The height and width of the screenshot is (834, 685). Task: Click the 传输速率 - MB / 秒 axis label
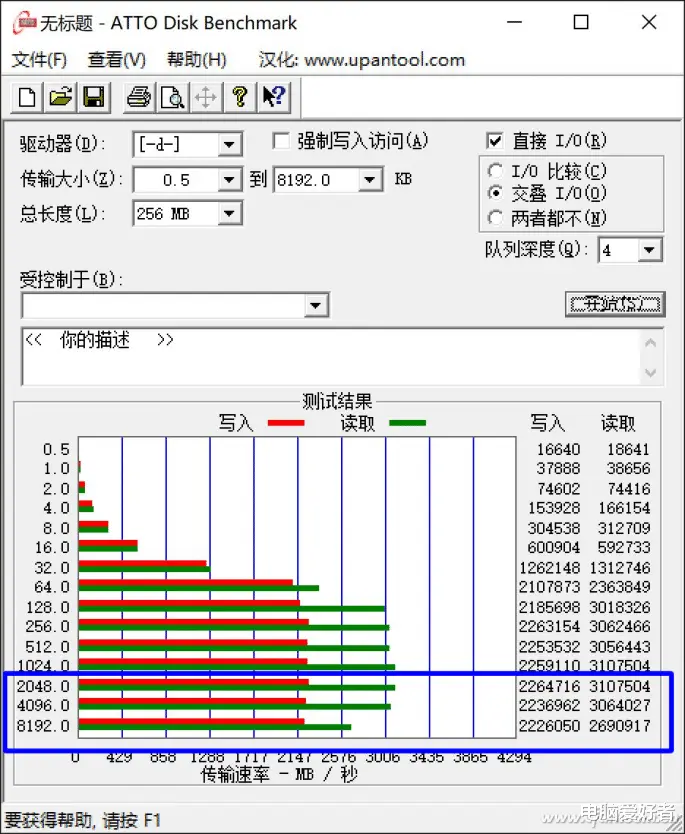click(279, 775)
